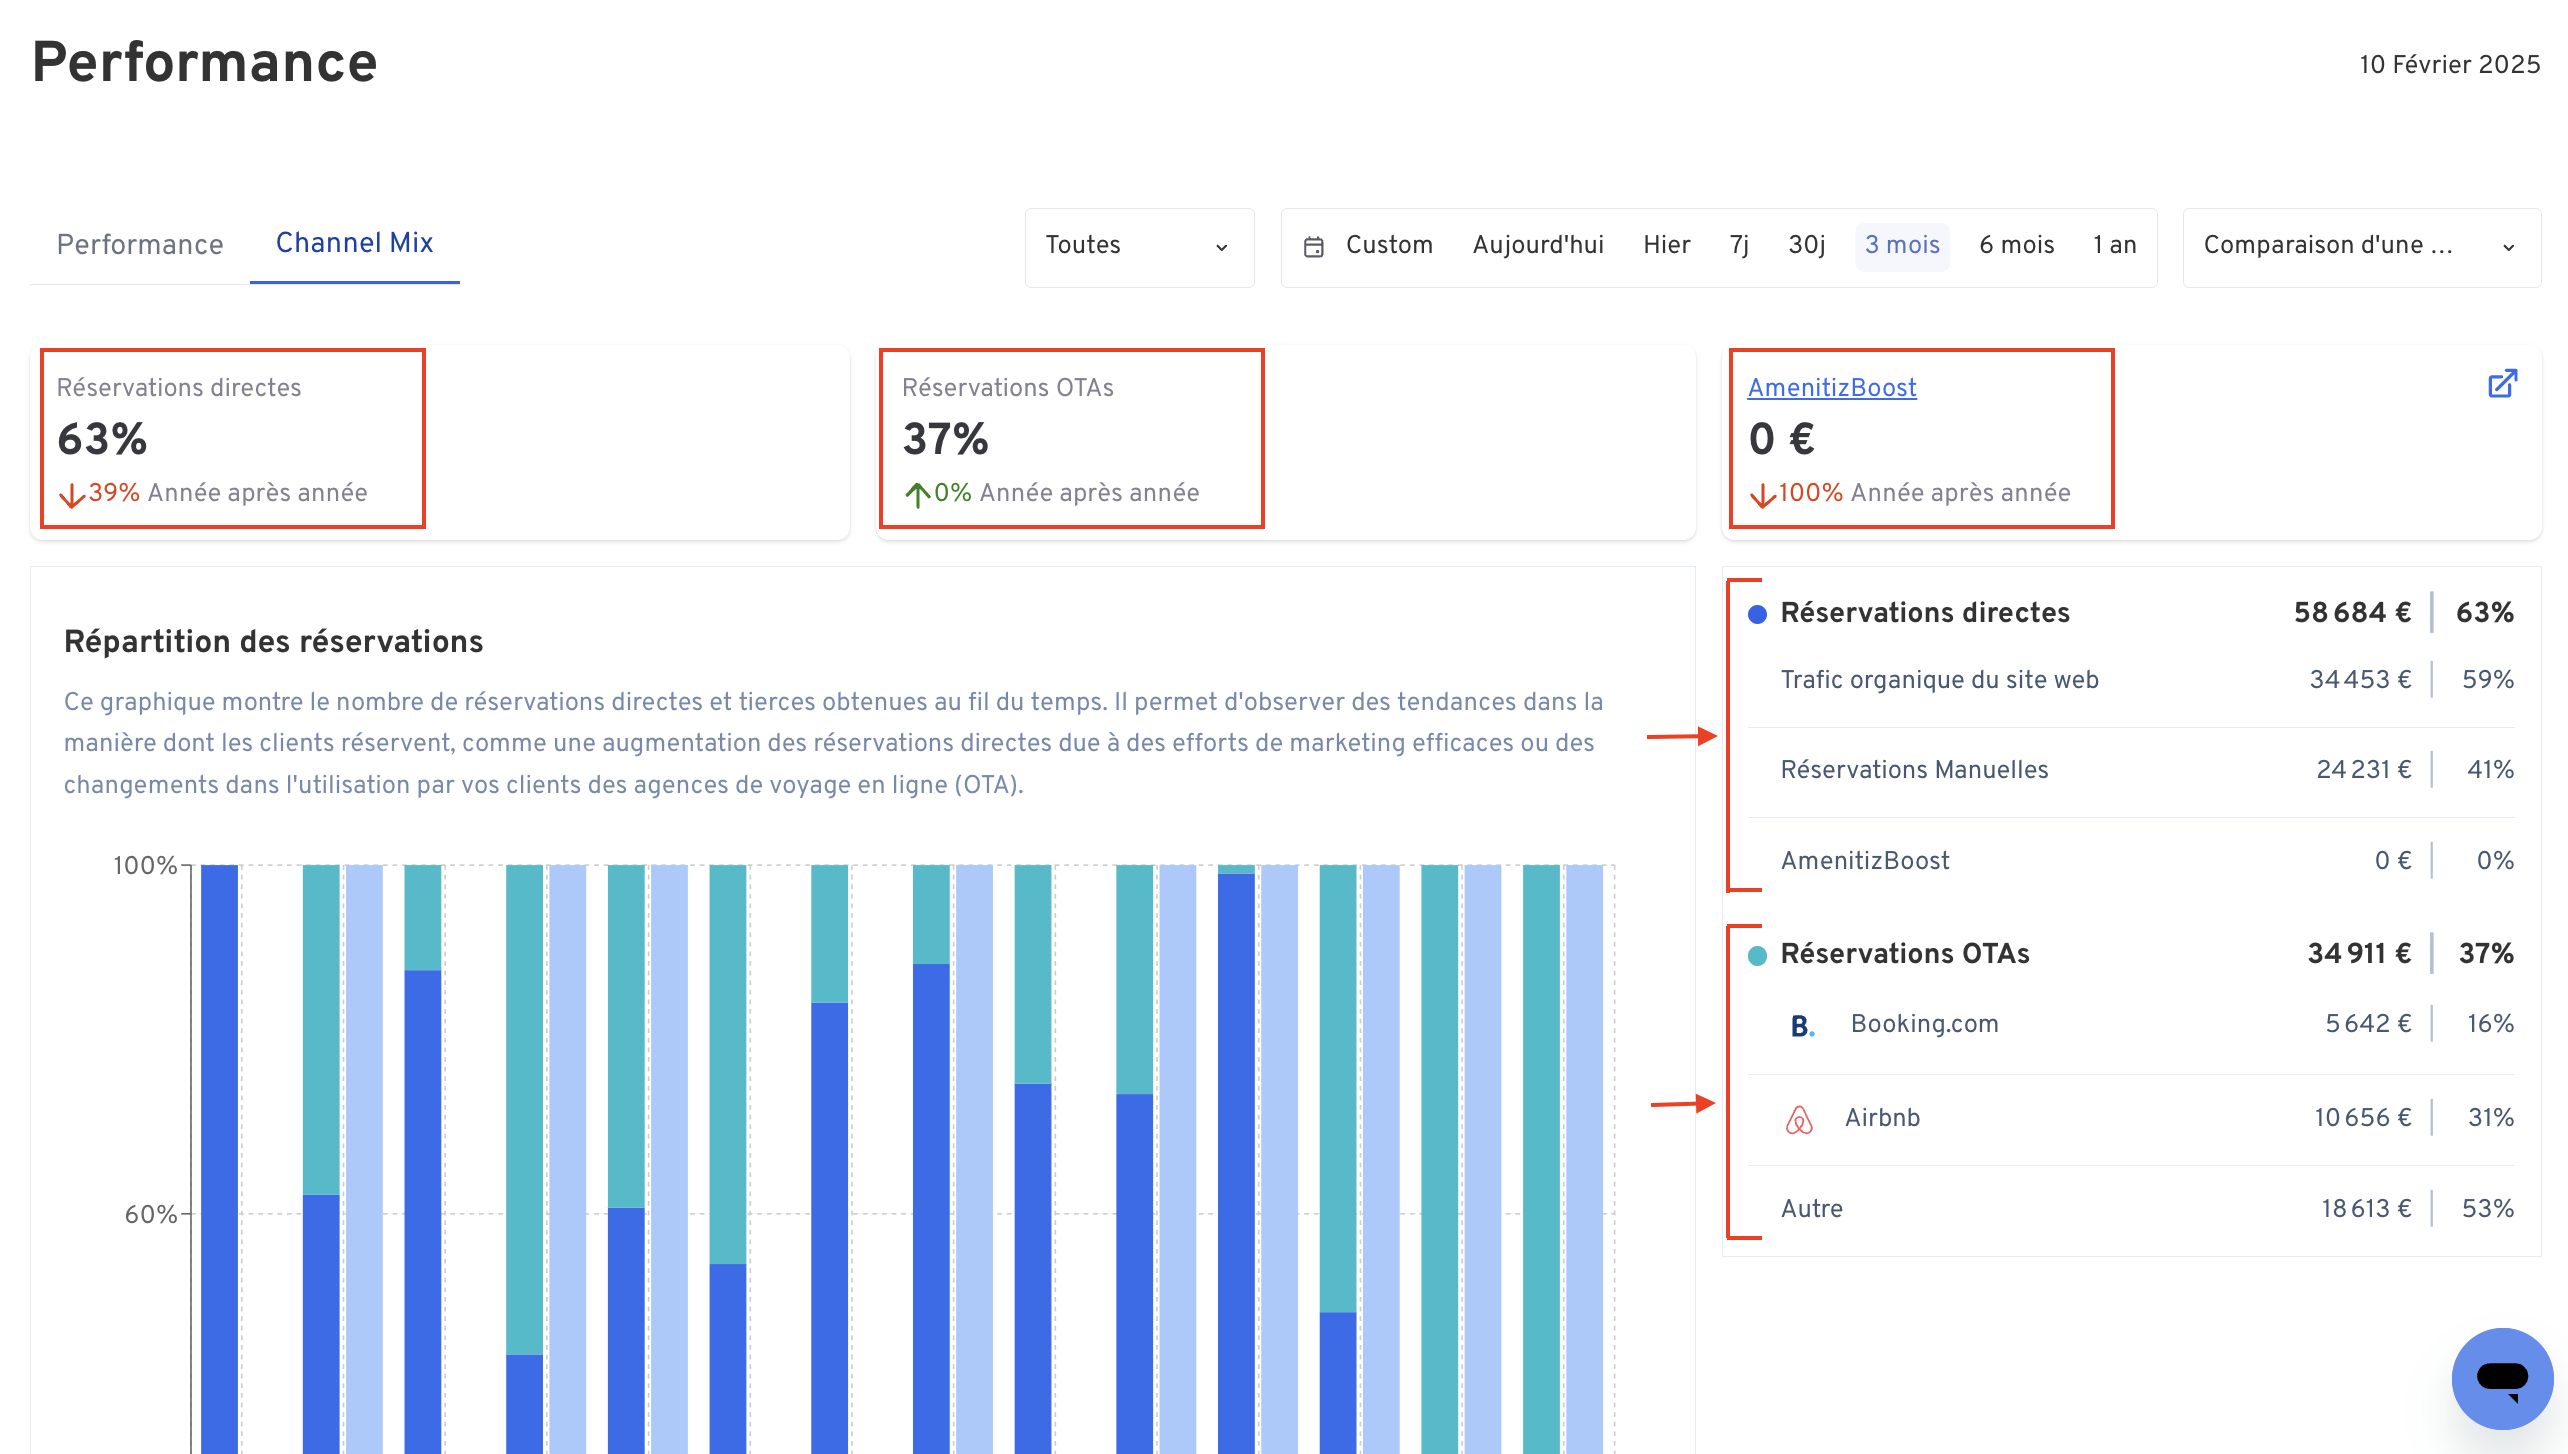Click the 100% y-axis label
The image size is (2568, 1454).
point(145,866)
